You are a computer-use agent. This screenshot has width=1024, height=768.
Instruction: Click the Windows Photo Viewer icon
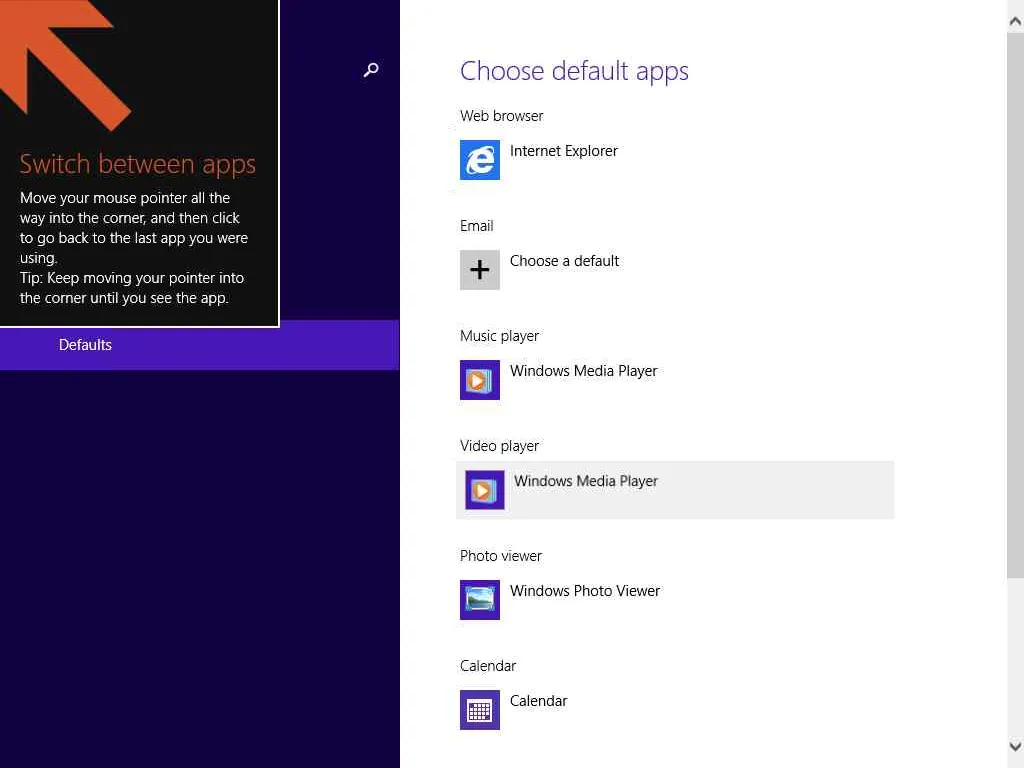click(x=479, y=600)
